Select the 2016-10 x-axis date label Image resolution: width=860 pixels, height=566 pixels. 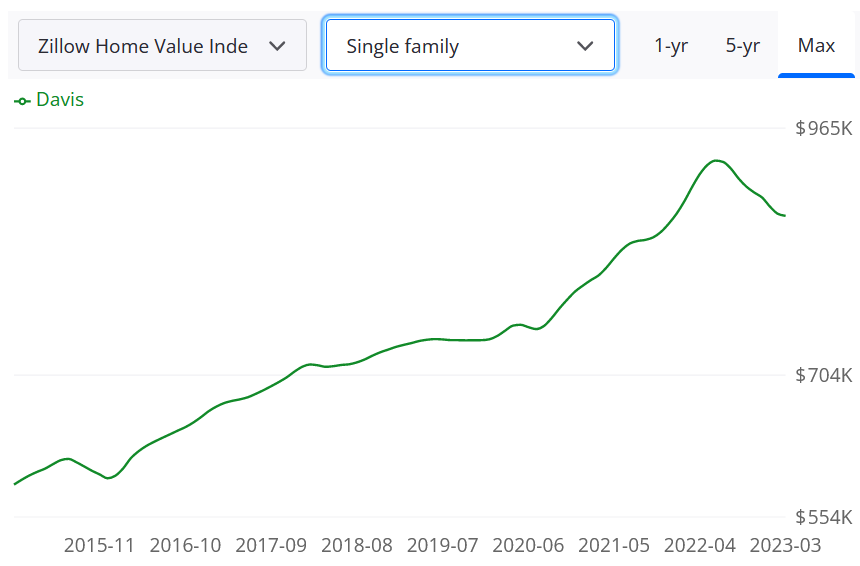pyautogui.click(x=185, y=546)
